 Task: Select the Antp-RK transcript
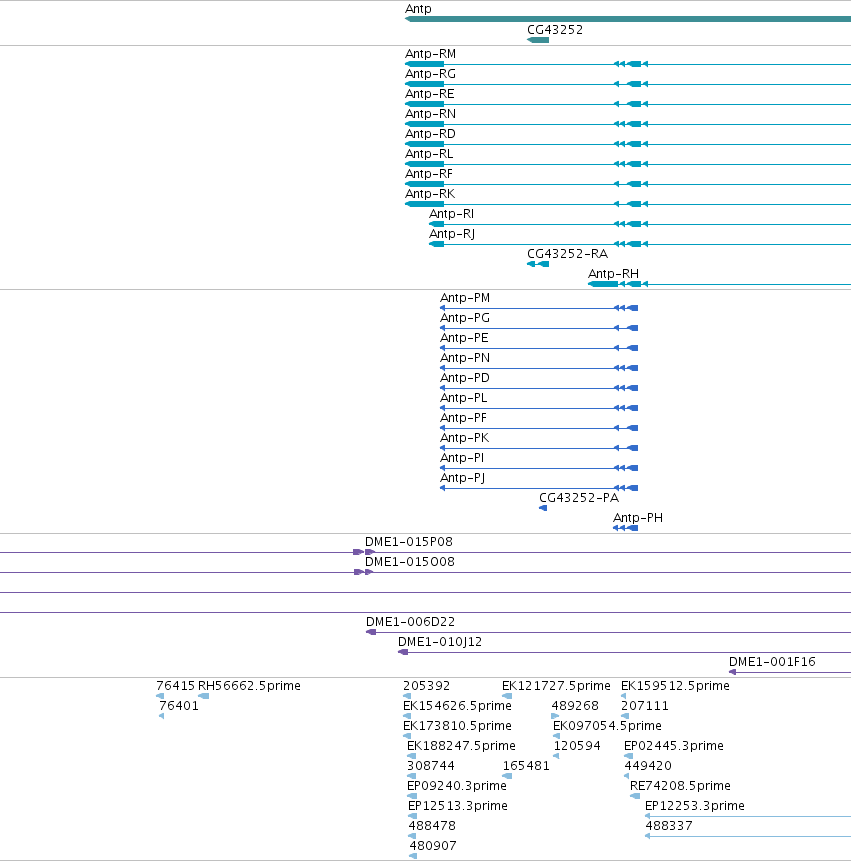(x=628, y=204)
